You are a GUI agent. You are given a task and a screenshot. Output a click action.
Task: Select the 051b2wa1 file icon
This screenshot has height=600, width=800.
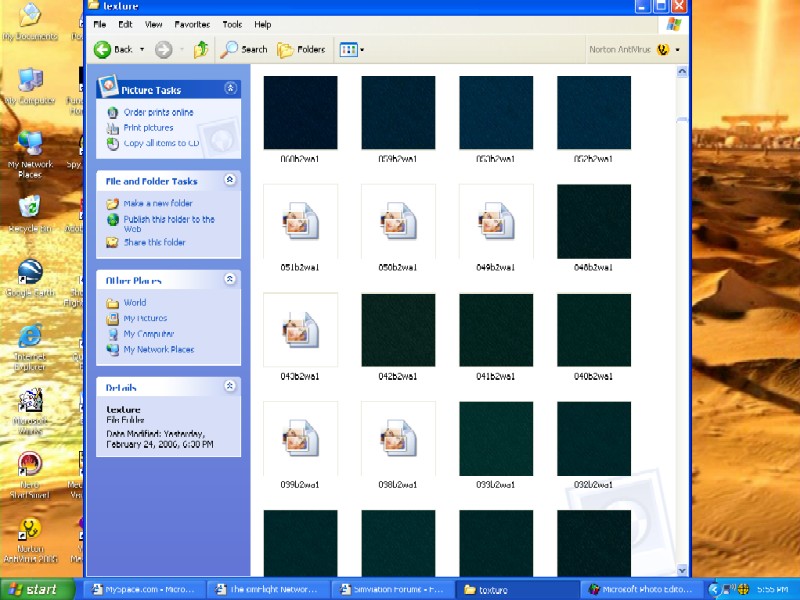tap(301, 221)
